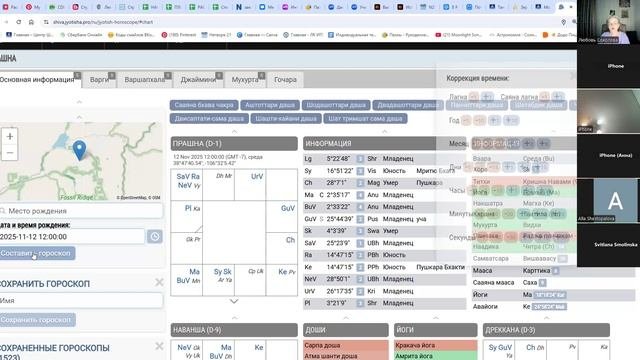Image resolution: width=640 pixels, height=360 pixels.
Task: Select Svitlana Smolinska participant tile
Action: pyautogui.click(x=609, y=244)
